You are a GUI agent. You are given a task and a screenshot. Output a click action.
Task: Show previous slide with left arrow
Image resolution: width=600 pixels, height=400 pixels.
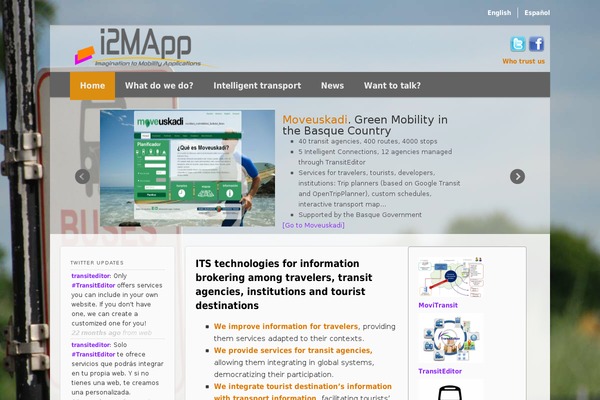[83, 176]
